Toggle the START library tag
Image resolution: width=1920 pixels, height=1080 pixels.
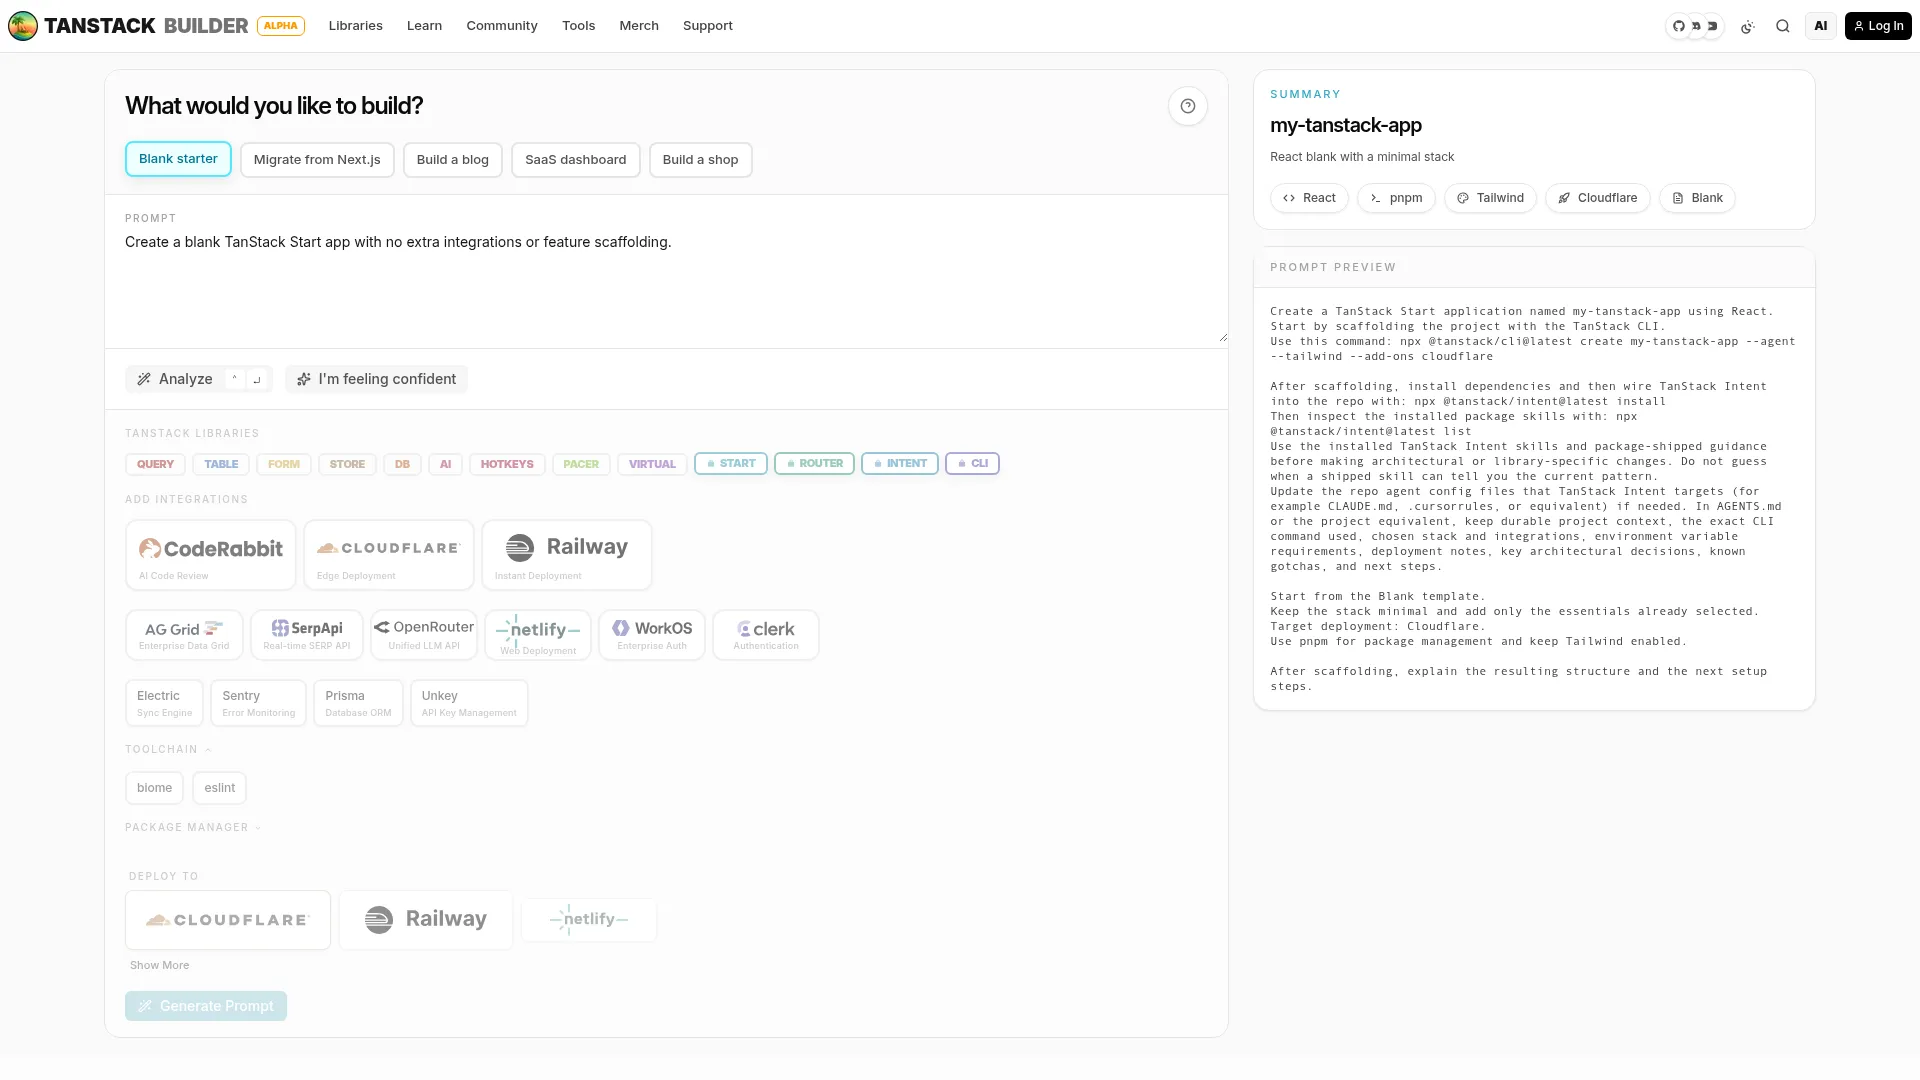coord(731,464)
